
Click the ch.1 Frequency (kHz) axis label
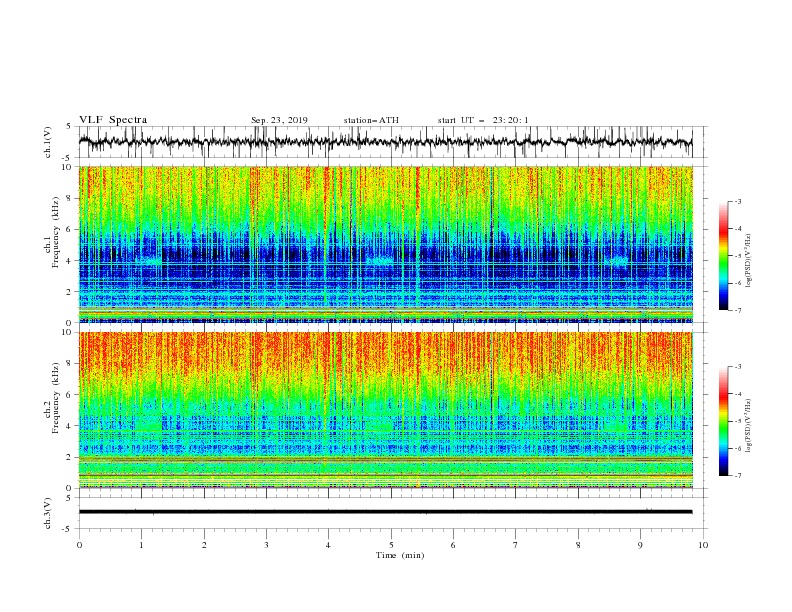[53, 232]
